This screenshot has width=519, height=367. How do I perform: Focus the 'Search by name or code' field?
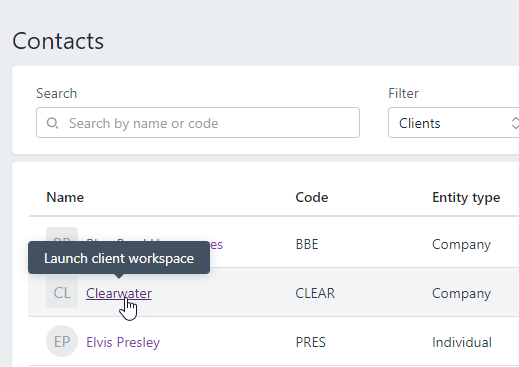click(198, 122)
